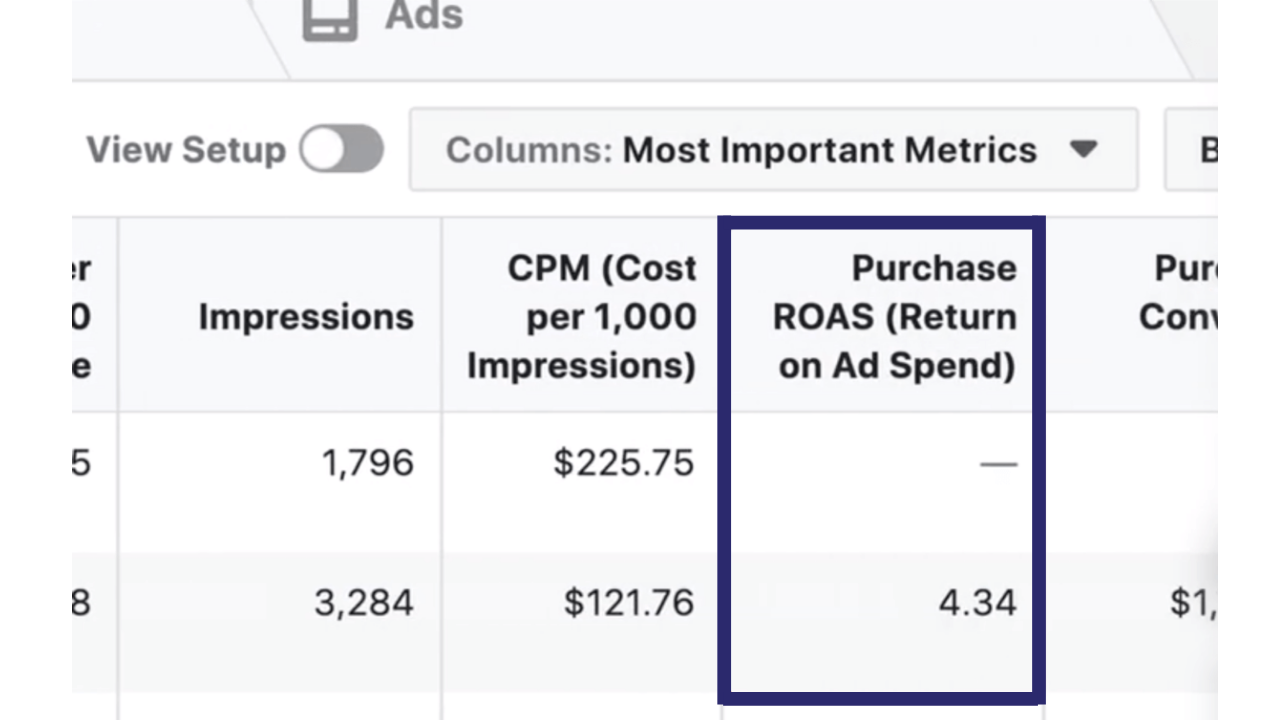Click the cut-off leftmost column header
This screenshot has height=720, width=1280.
point(84,317)
